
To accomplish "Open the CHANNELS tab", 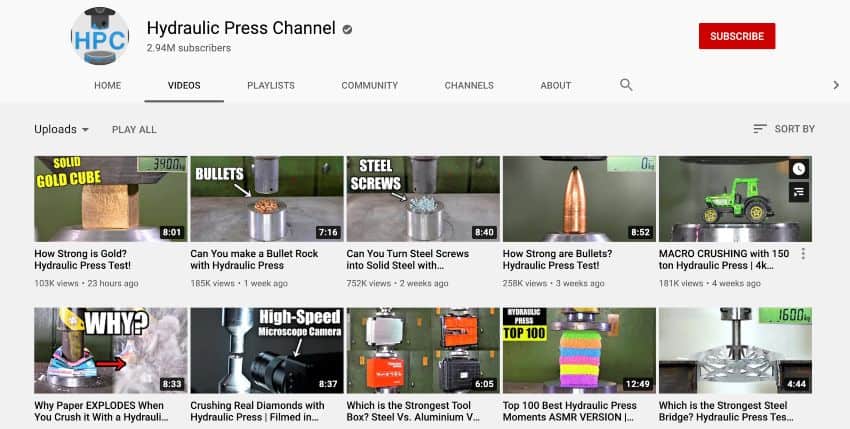I will [469, 85].
